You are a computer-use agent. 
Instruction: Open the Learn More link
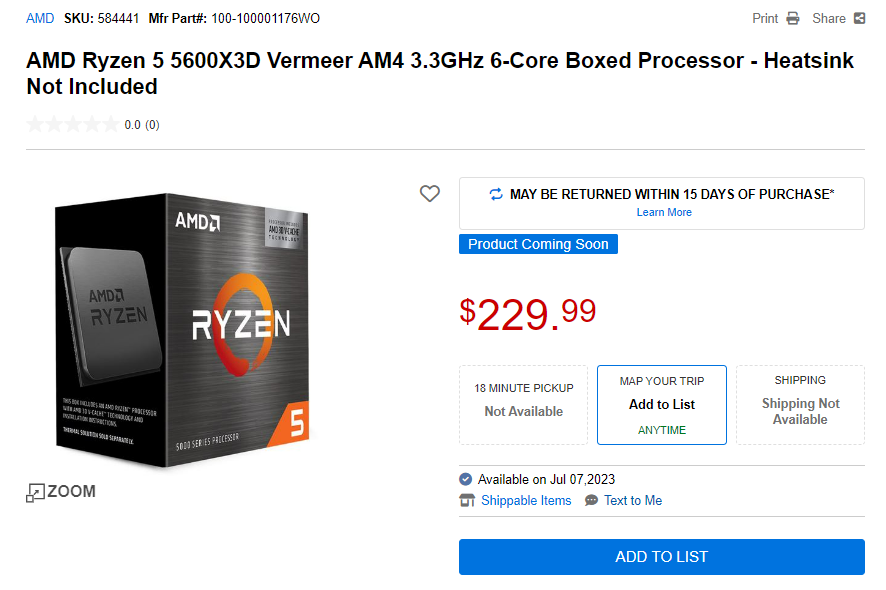click(x=664, y=212)
